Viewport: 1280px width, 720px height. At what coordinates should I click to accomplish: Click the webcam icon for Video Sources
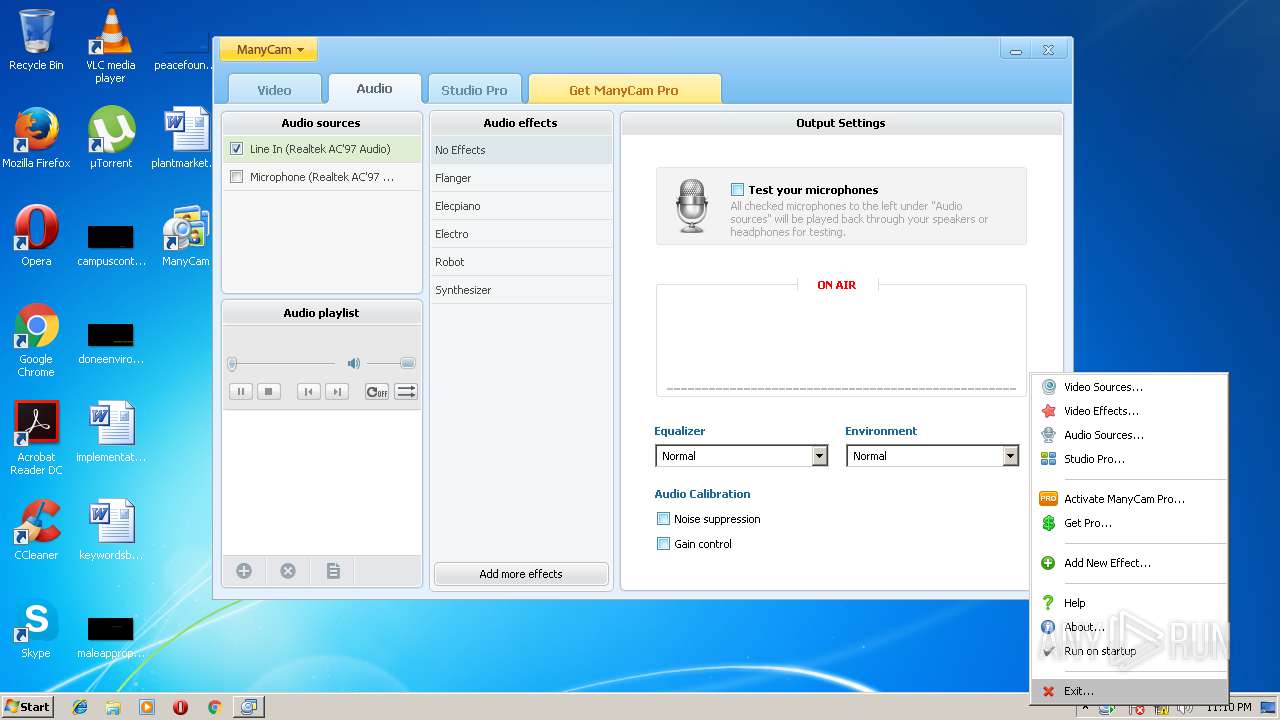[1048, 387]
